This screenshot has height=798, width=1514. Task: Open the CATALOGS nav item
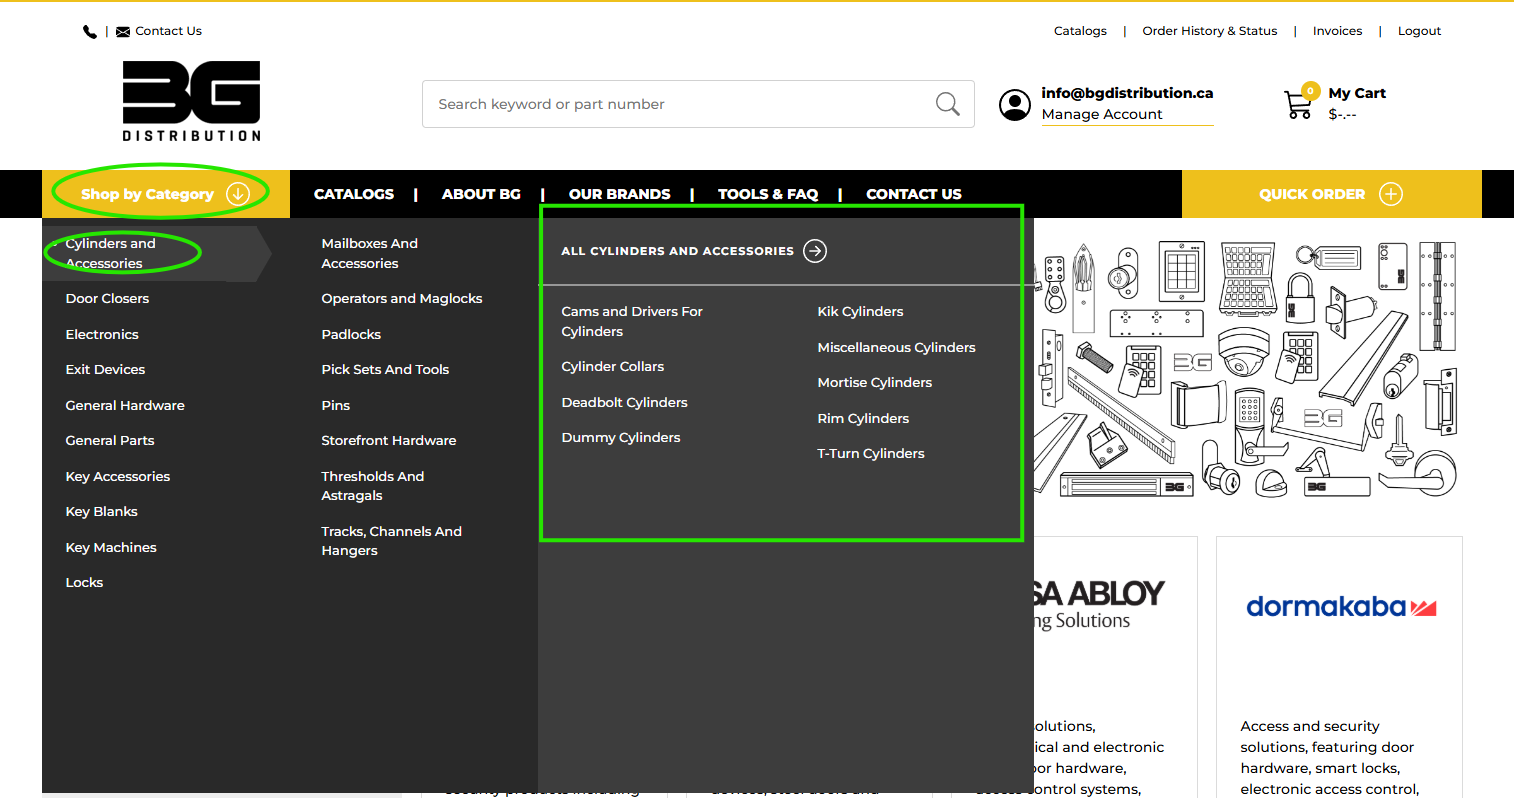354,194
